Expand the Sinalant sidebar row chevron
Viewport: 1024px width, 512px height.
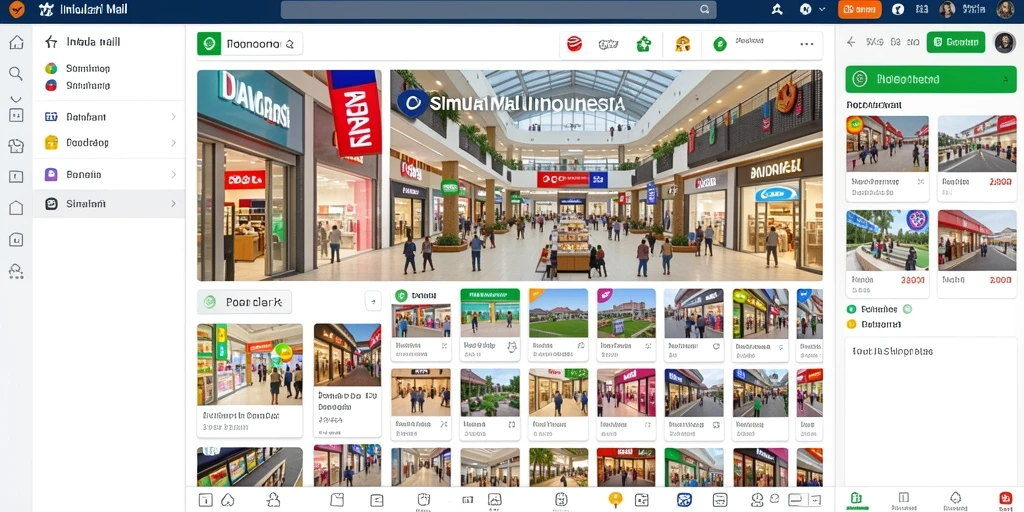coord(173,204)
